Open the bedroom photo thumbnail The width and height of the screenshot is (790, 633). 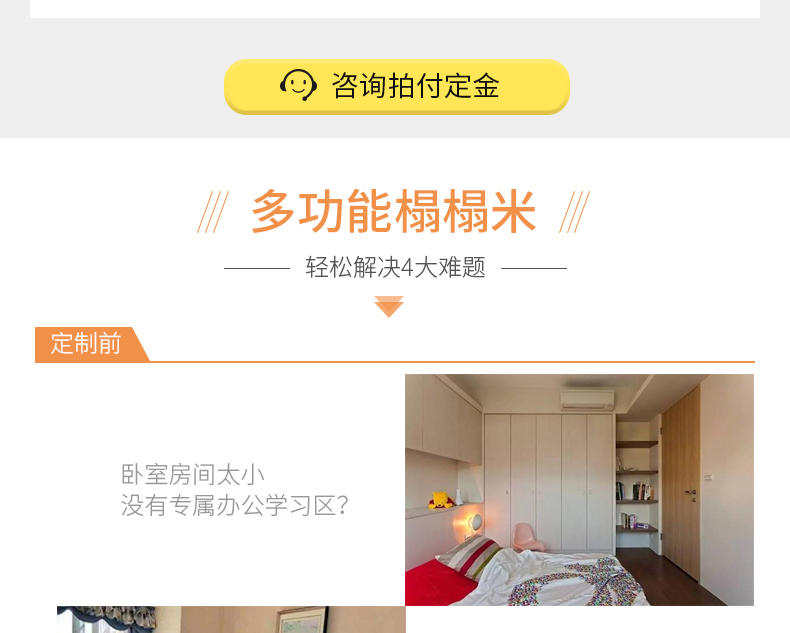pyautogui.click(x=579, y=489)
